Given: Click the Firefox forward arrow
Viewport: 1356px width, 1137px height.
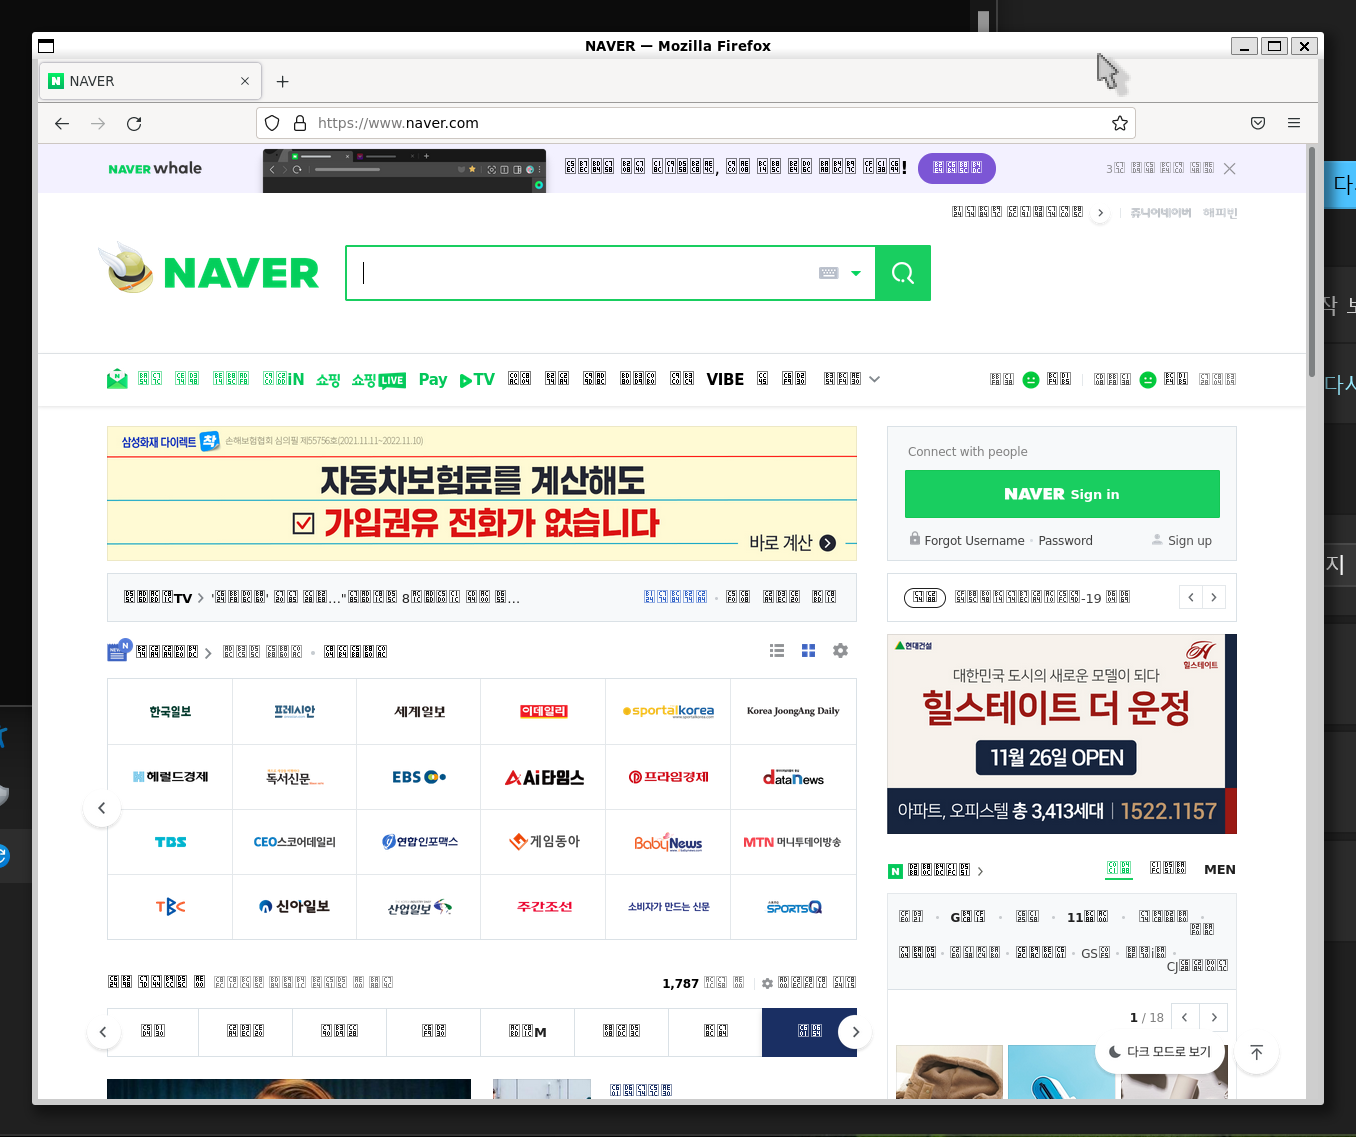Looking at the screenshot, I should pyautogui.click(x=98, y=123).
